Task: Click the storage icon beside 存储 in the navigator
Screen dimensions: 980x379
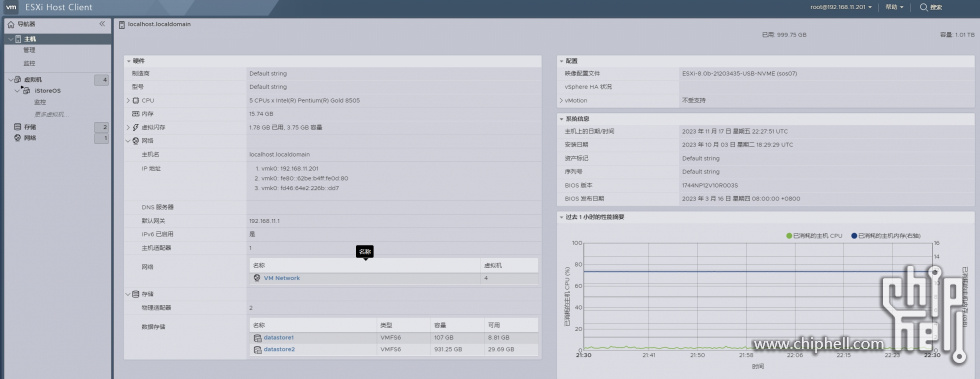Action: [18, 127]
